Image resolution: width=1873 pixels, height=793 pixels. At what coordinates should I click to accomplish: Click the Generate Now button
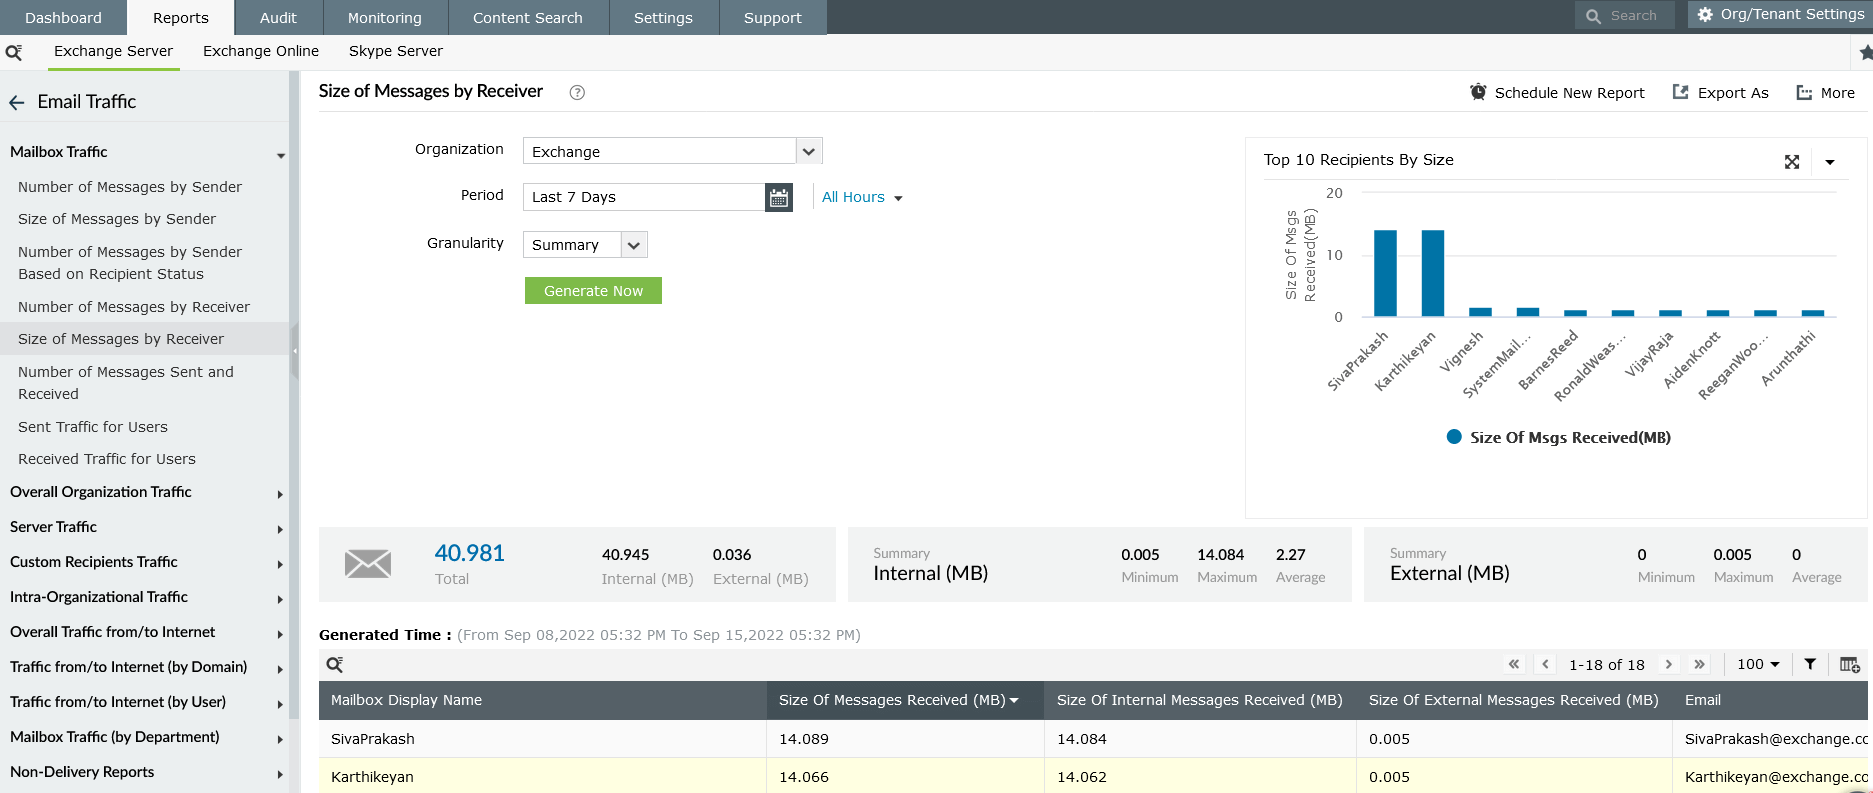click(x=593, y=291)
